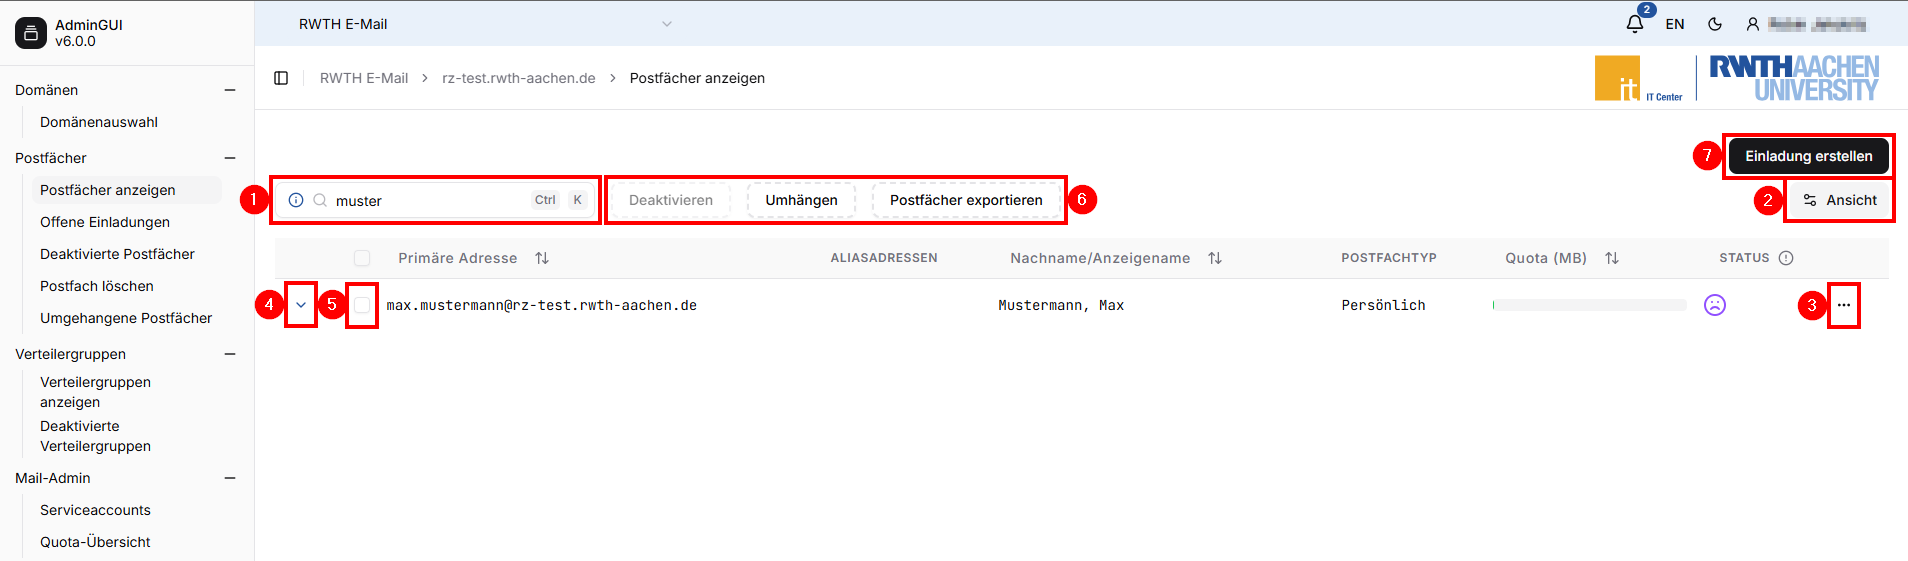Select all mailboxes header checkbox
Image resolution: width=1908 pixels, height=561 pixels.
[362, 258]
